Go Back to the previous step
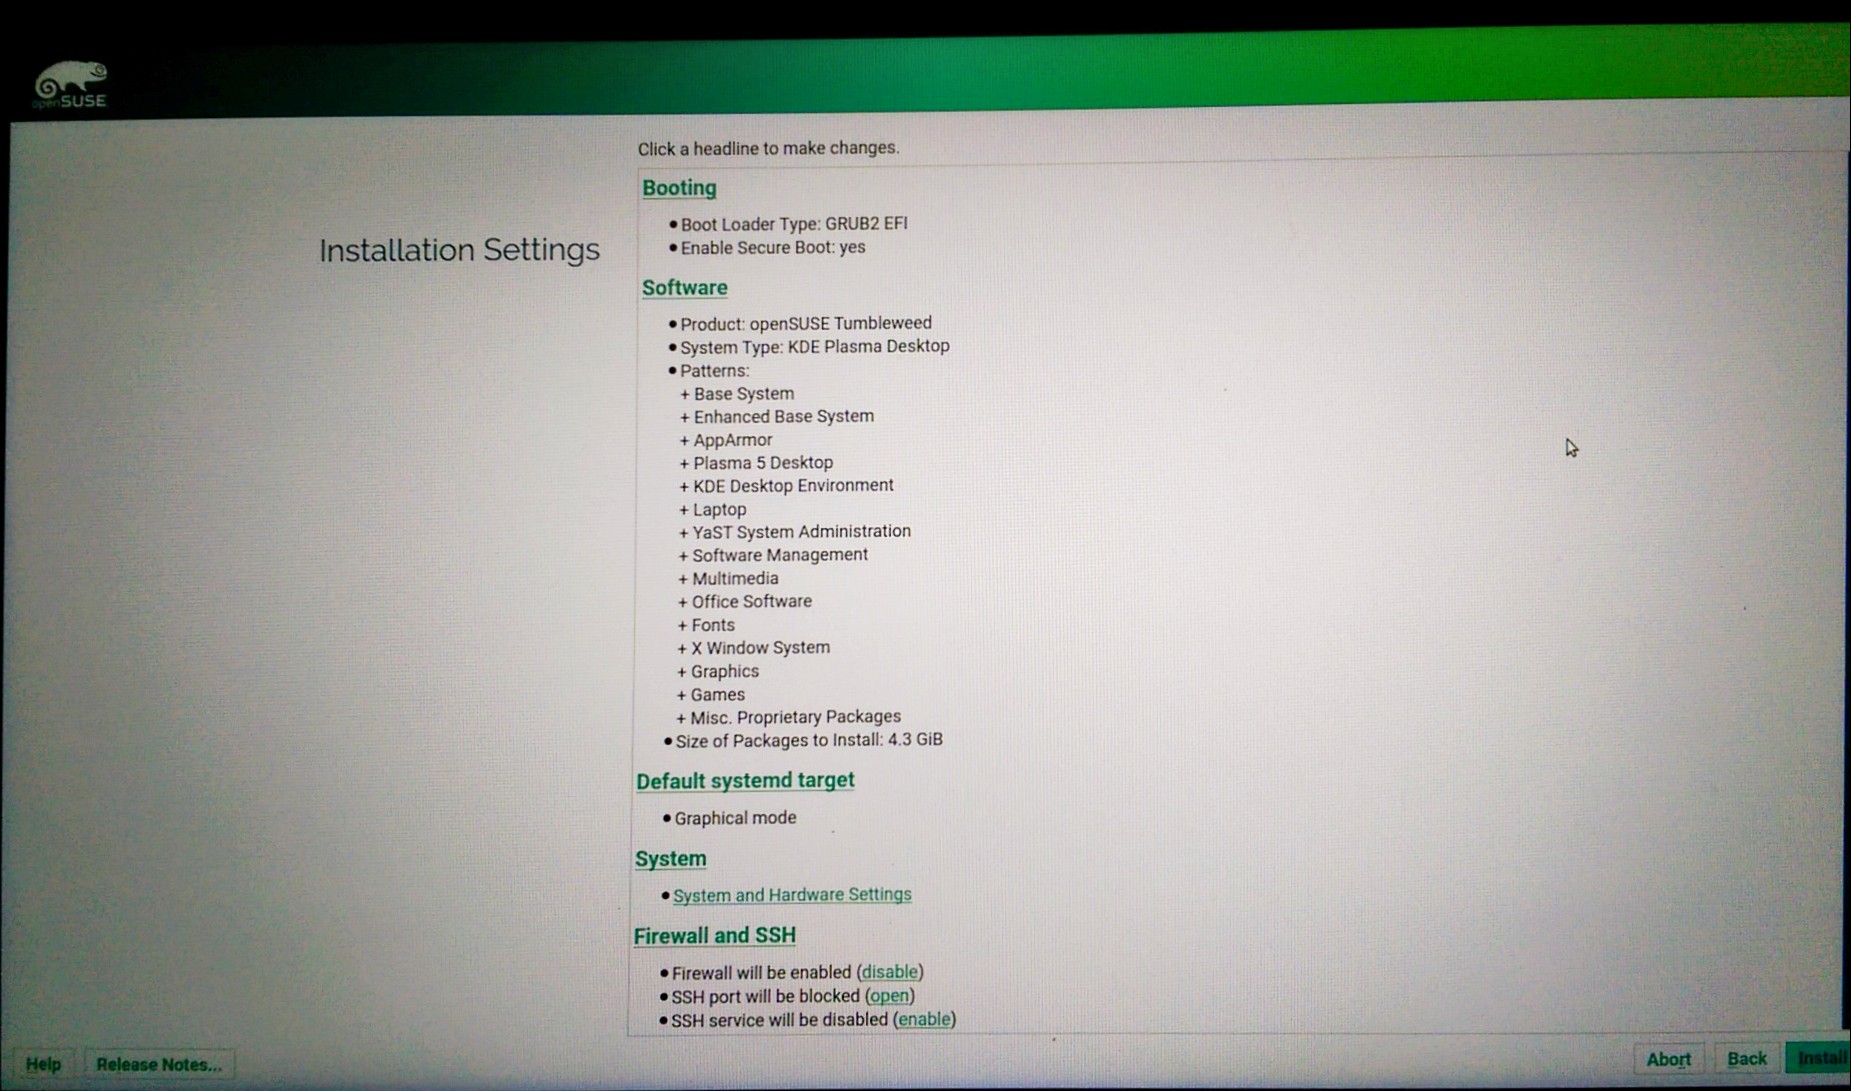 pyautogui.click(x=1747, y=1059)
